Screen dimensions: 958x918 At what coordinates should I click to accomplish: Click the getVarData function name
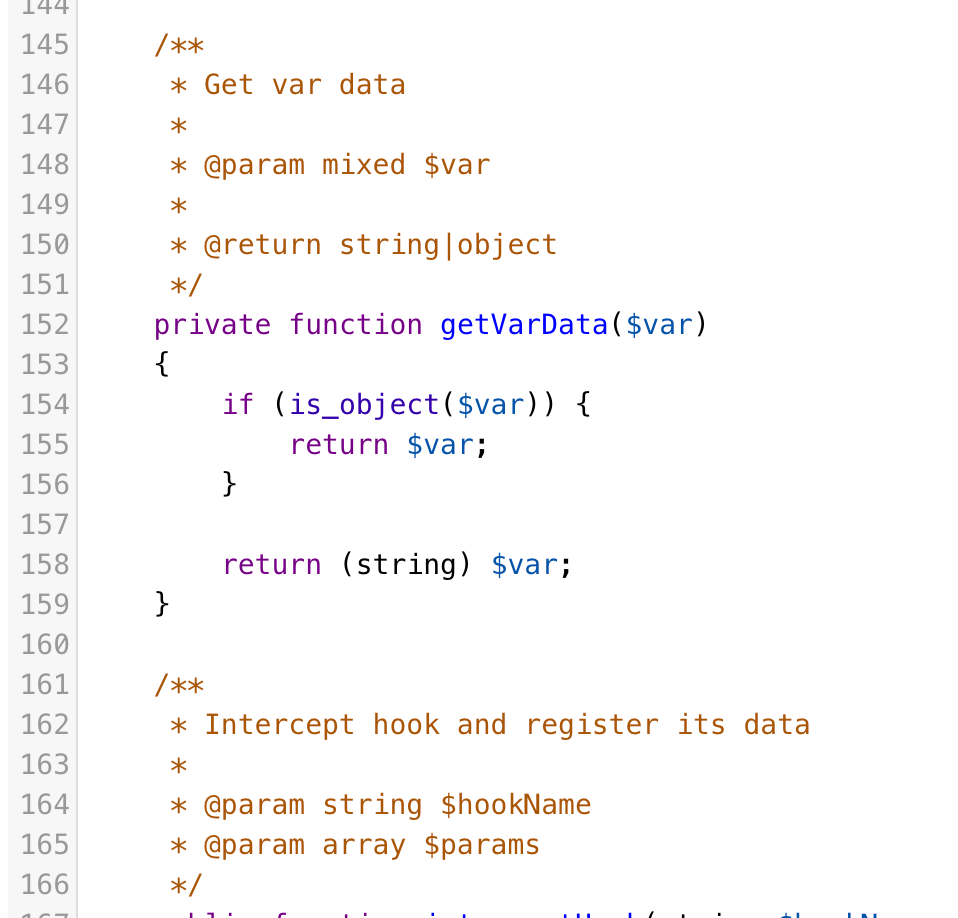pyautogui.click(x=524, y=325)
